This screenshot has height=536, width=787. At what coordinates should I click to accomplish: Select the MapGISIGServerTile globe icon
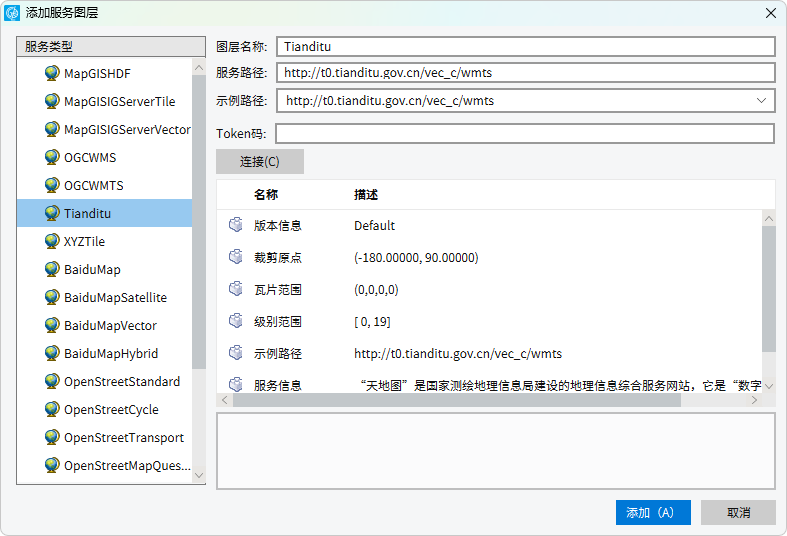pyautogui.click(x=52, y=101)
